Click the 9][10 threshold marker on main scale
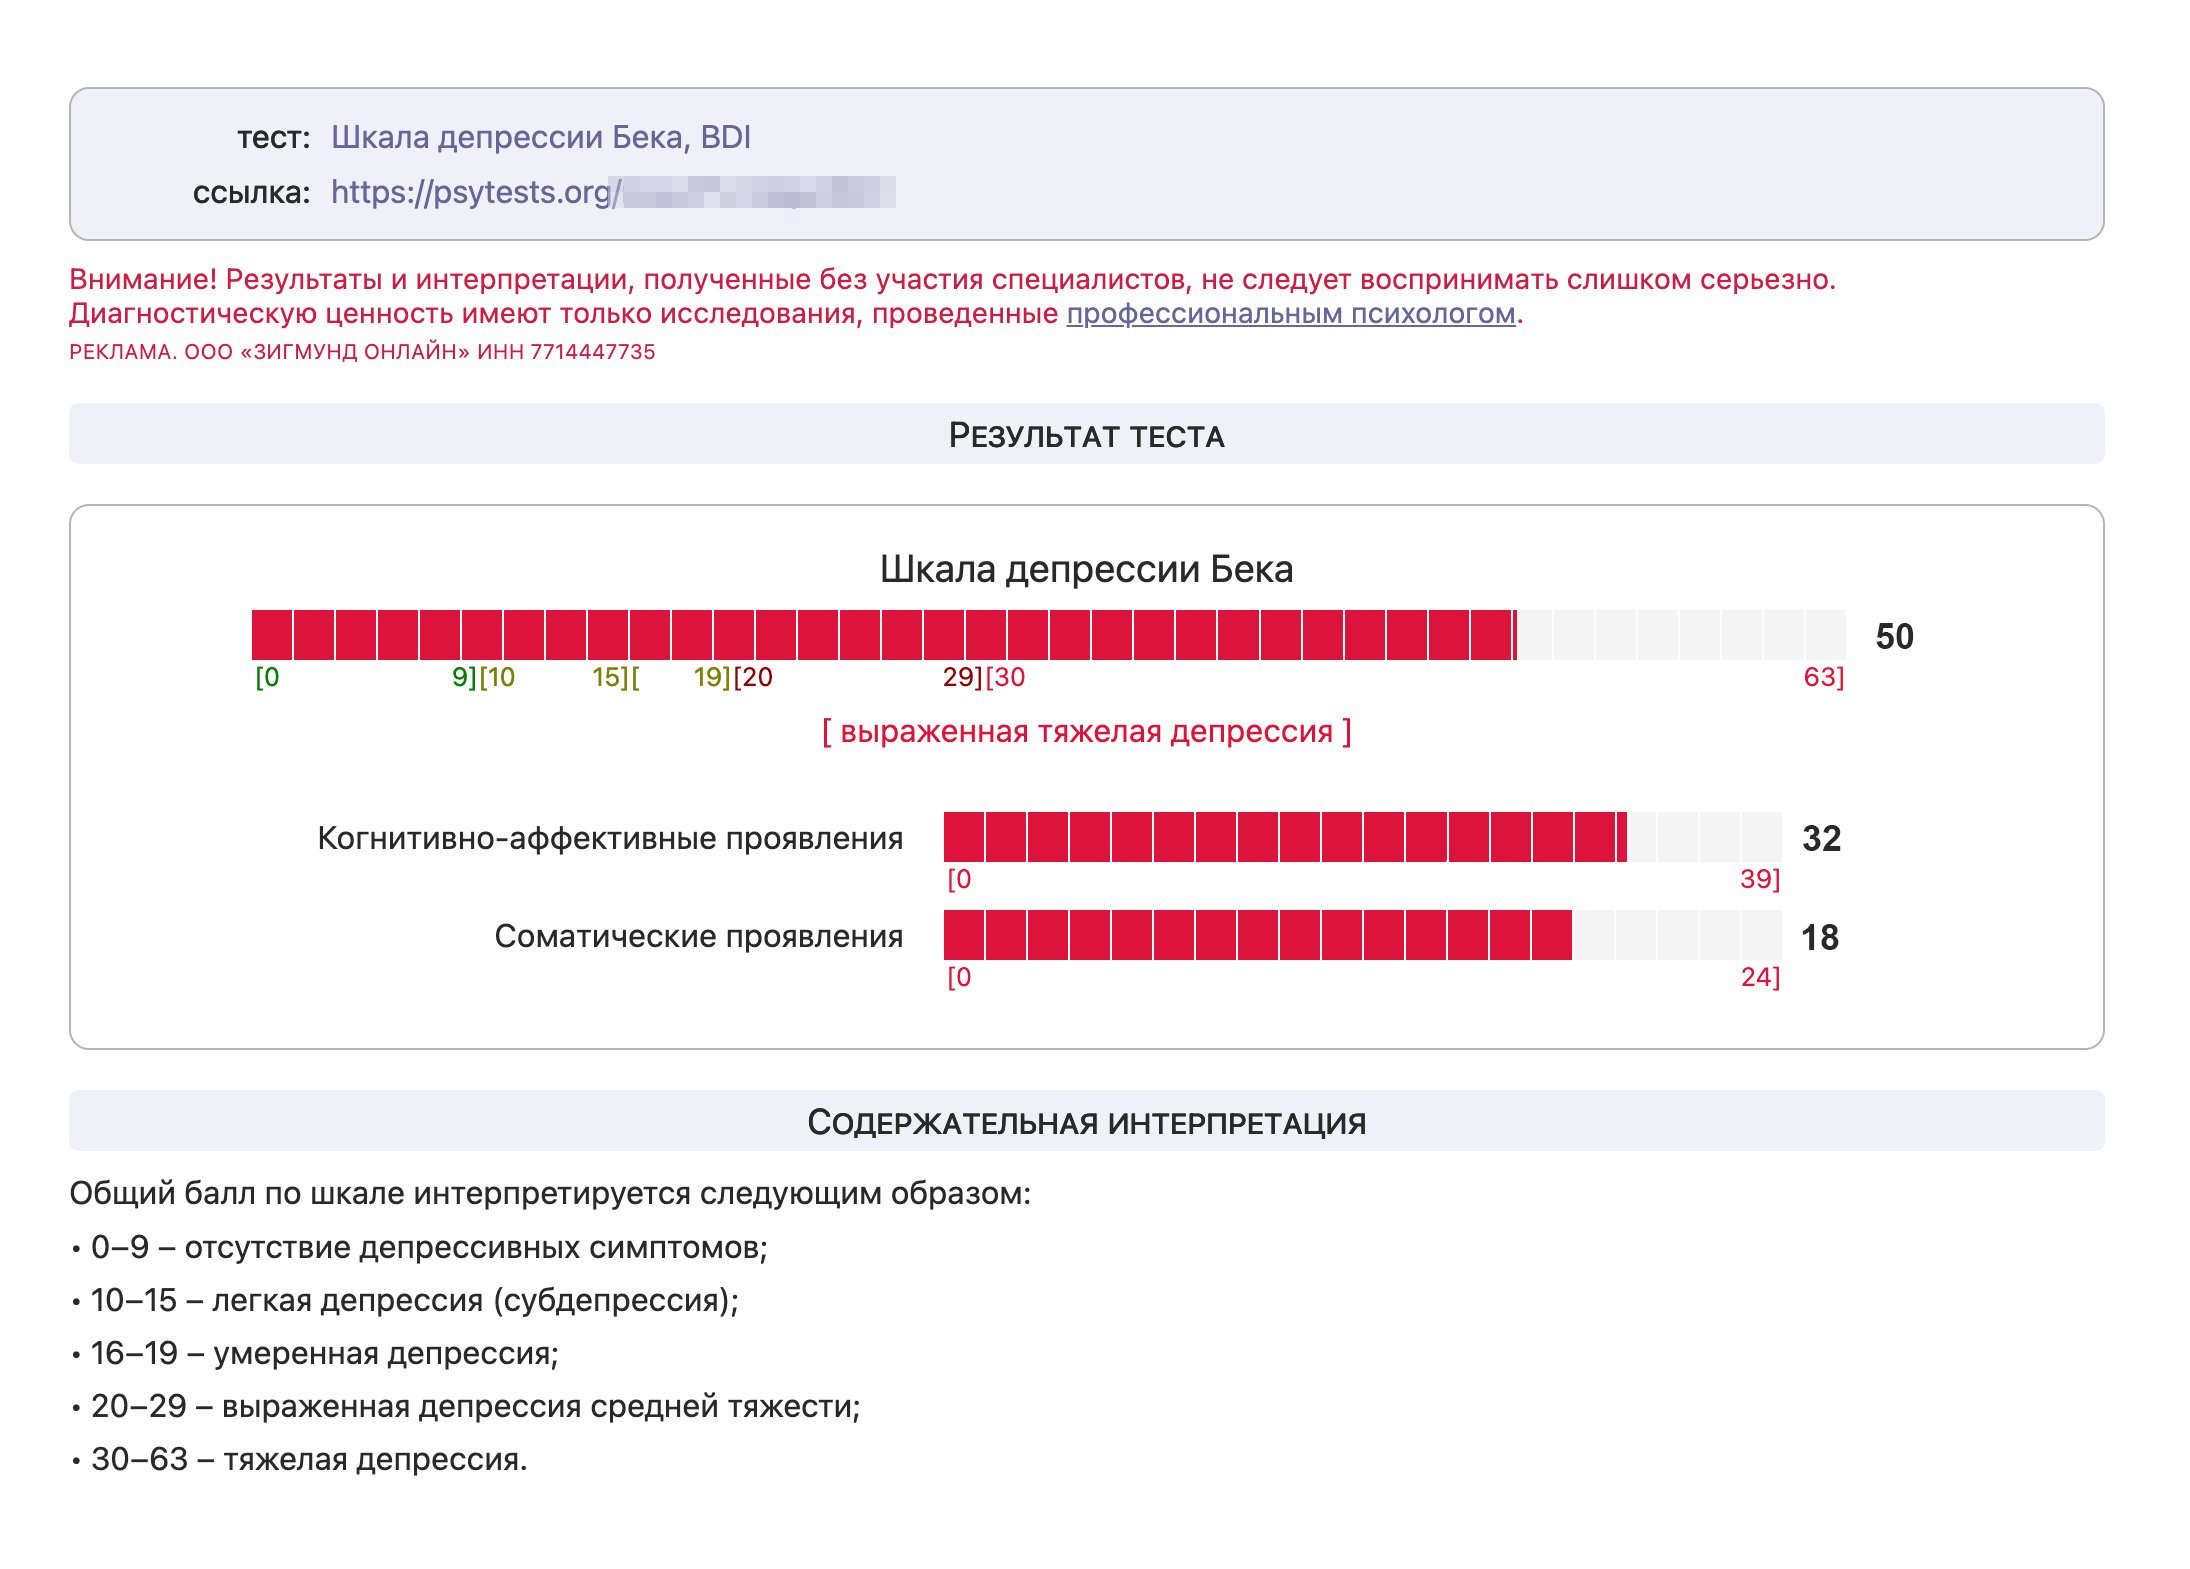Image resolution: width=2190 pixels, height=1569 pixels. [484, 678]
